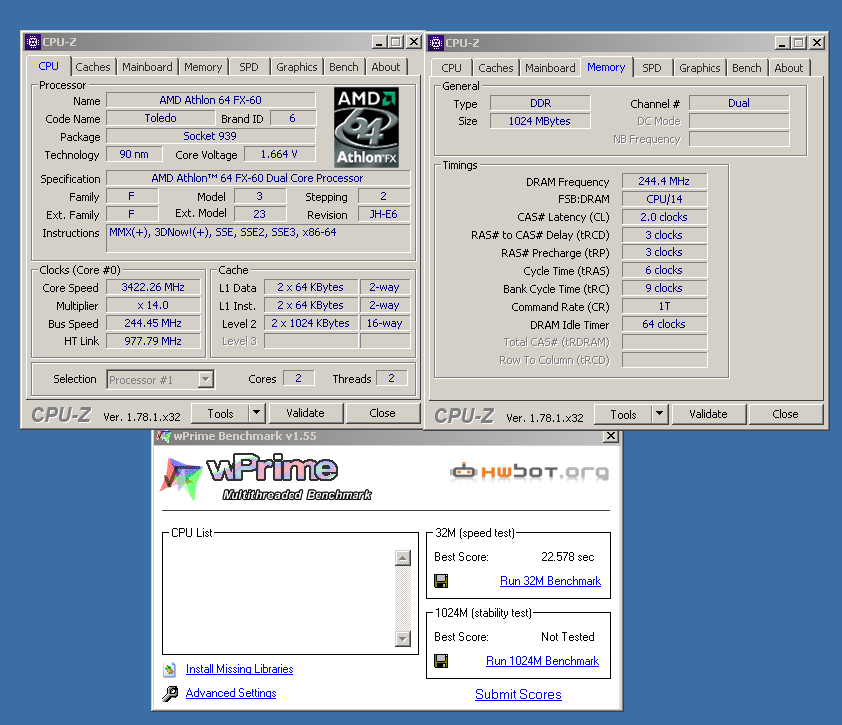Viewport: 842px width, 725px height.
Task: Click CPU-Z app icon in right window title bar
Action: (436, 43)
